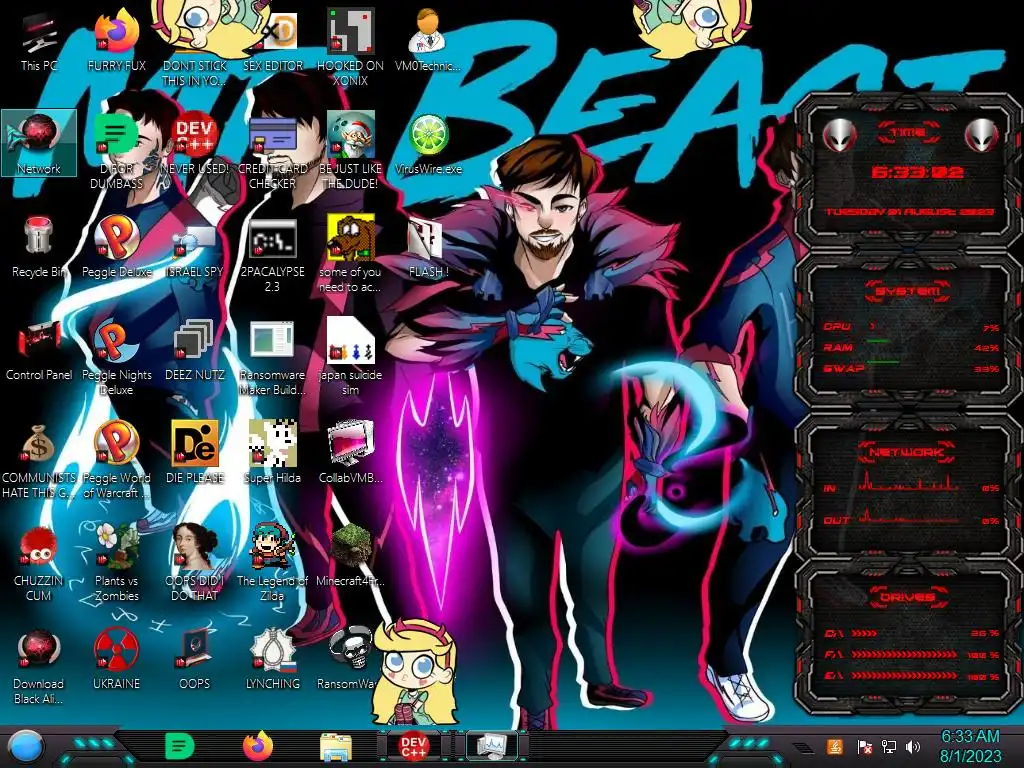Open the VM0Technic... desktop shortcut
Image resolution: width=1024 pixels, height=768 pixels.
click(x=428, y=41)
